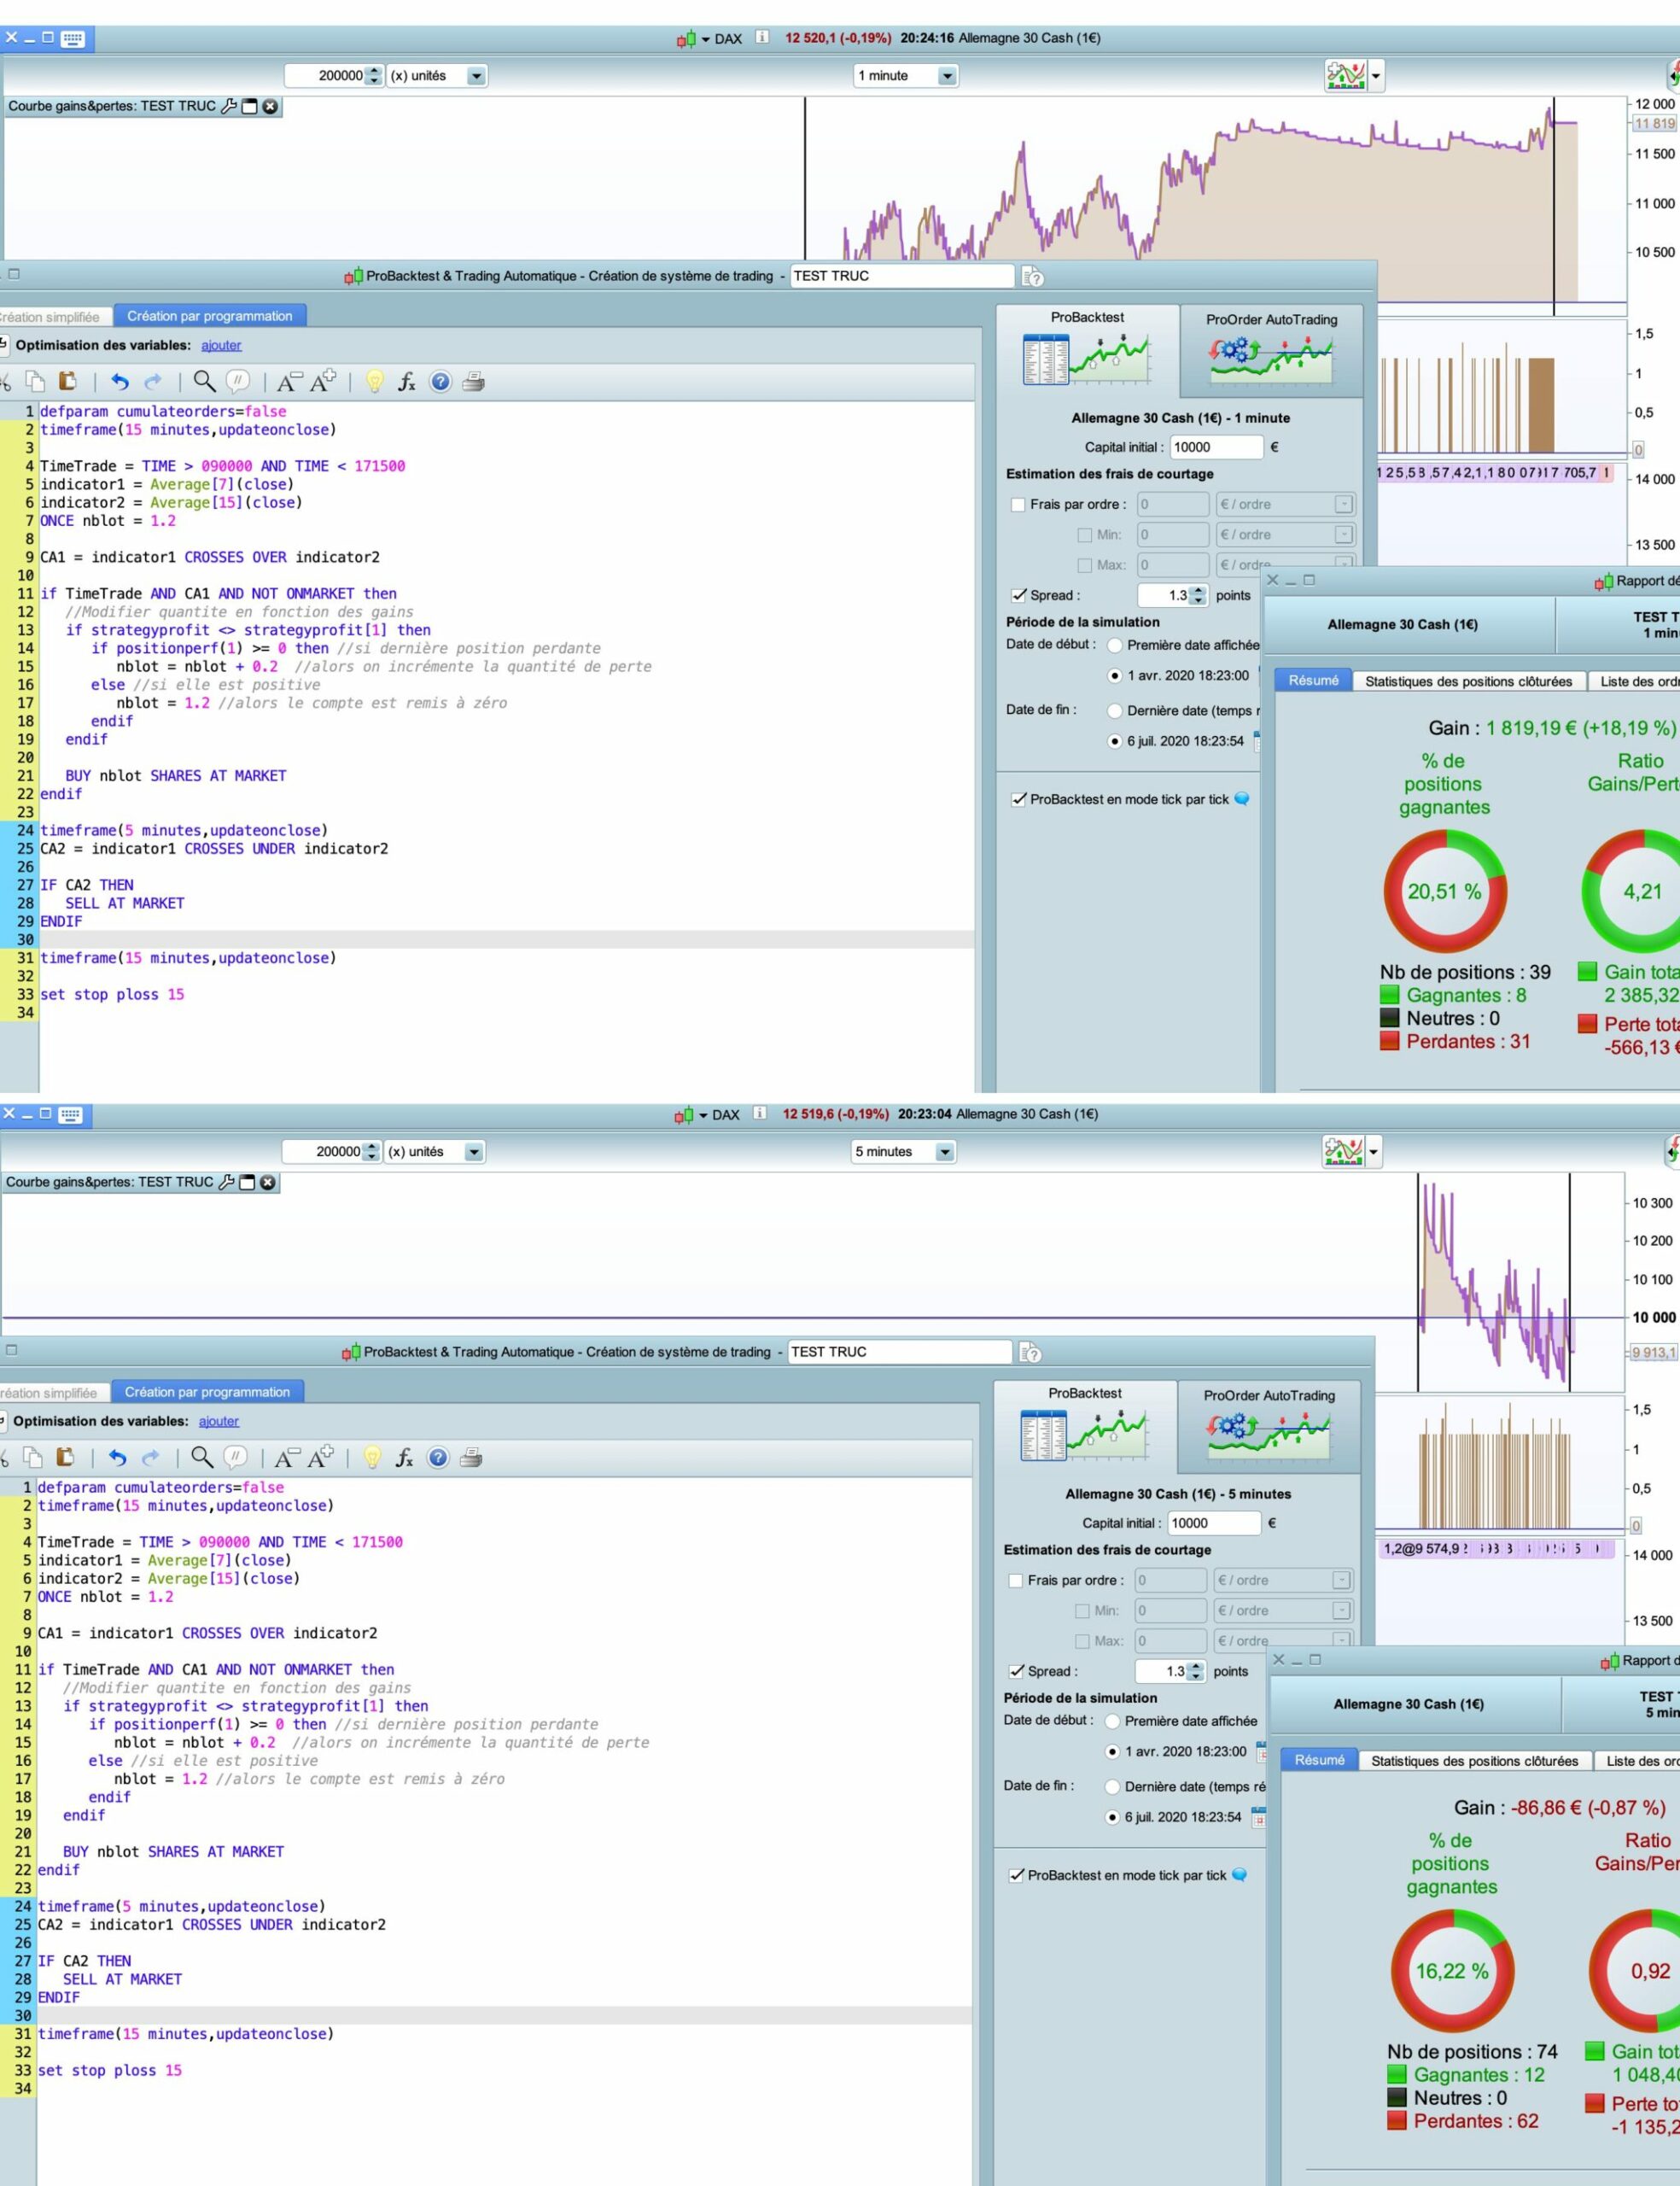The width and height of the screenshot is (1680, 2186).
Task: Click undo arrow in upper code editor toolbar
Action: point(120,381)
